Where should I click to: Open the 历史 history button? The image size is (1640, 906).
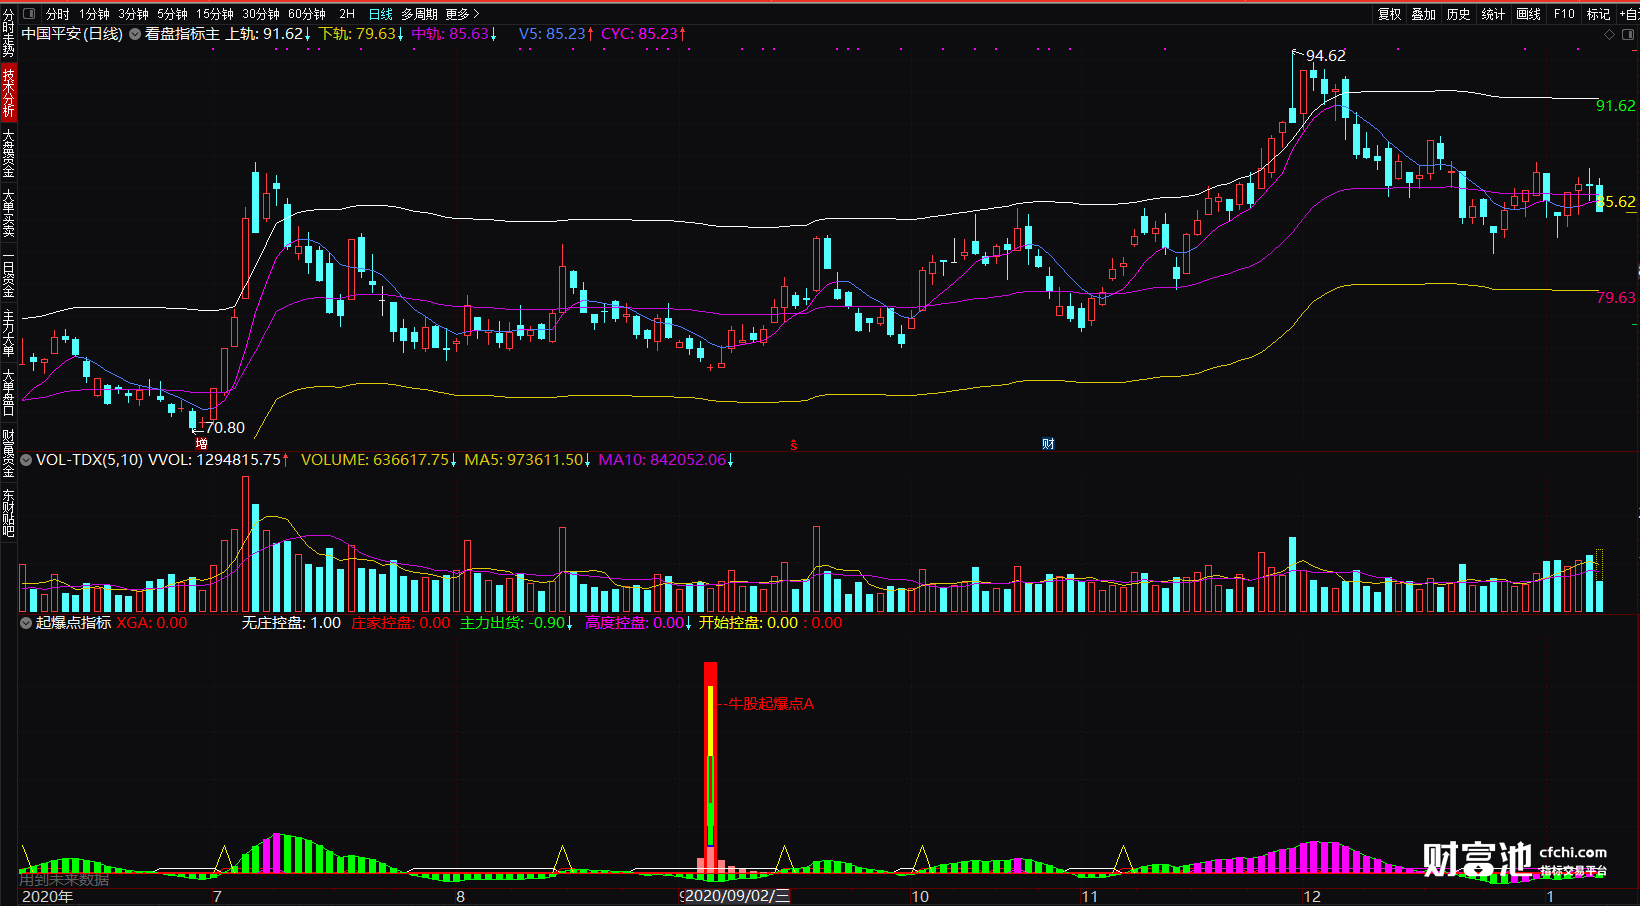click(x=1459, y=14)
